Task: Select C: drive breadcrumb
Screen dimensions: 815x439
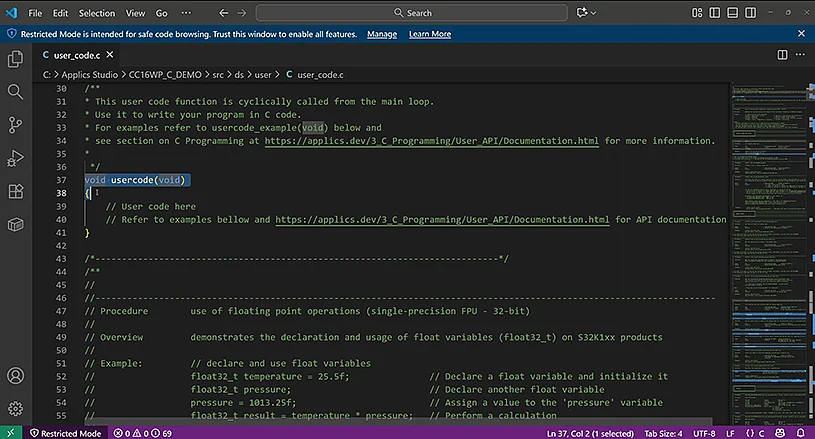Action: point(46,75)
